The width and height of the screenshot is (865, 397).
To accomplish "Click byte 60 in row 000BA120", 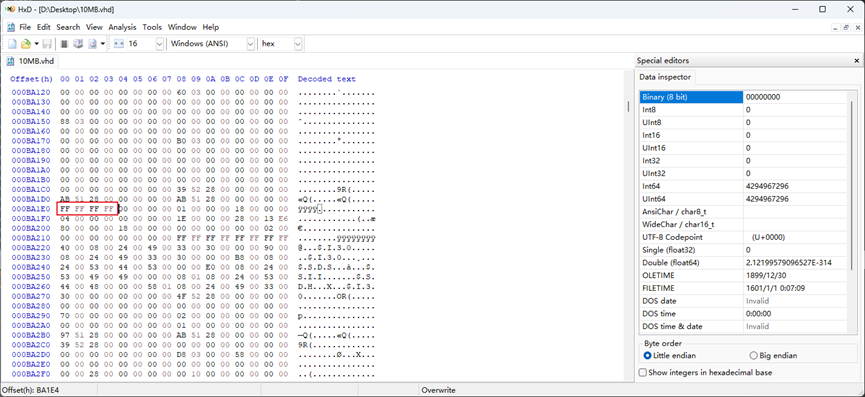I will coord(181,93).
